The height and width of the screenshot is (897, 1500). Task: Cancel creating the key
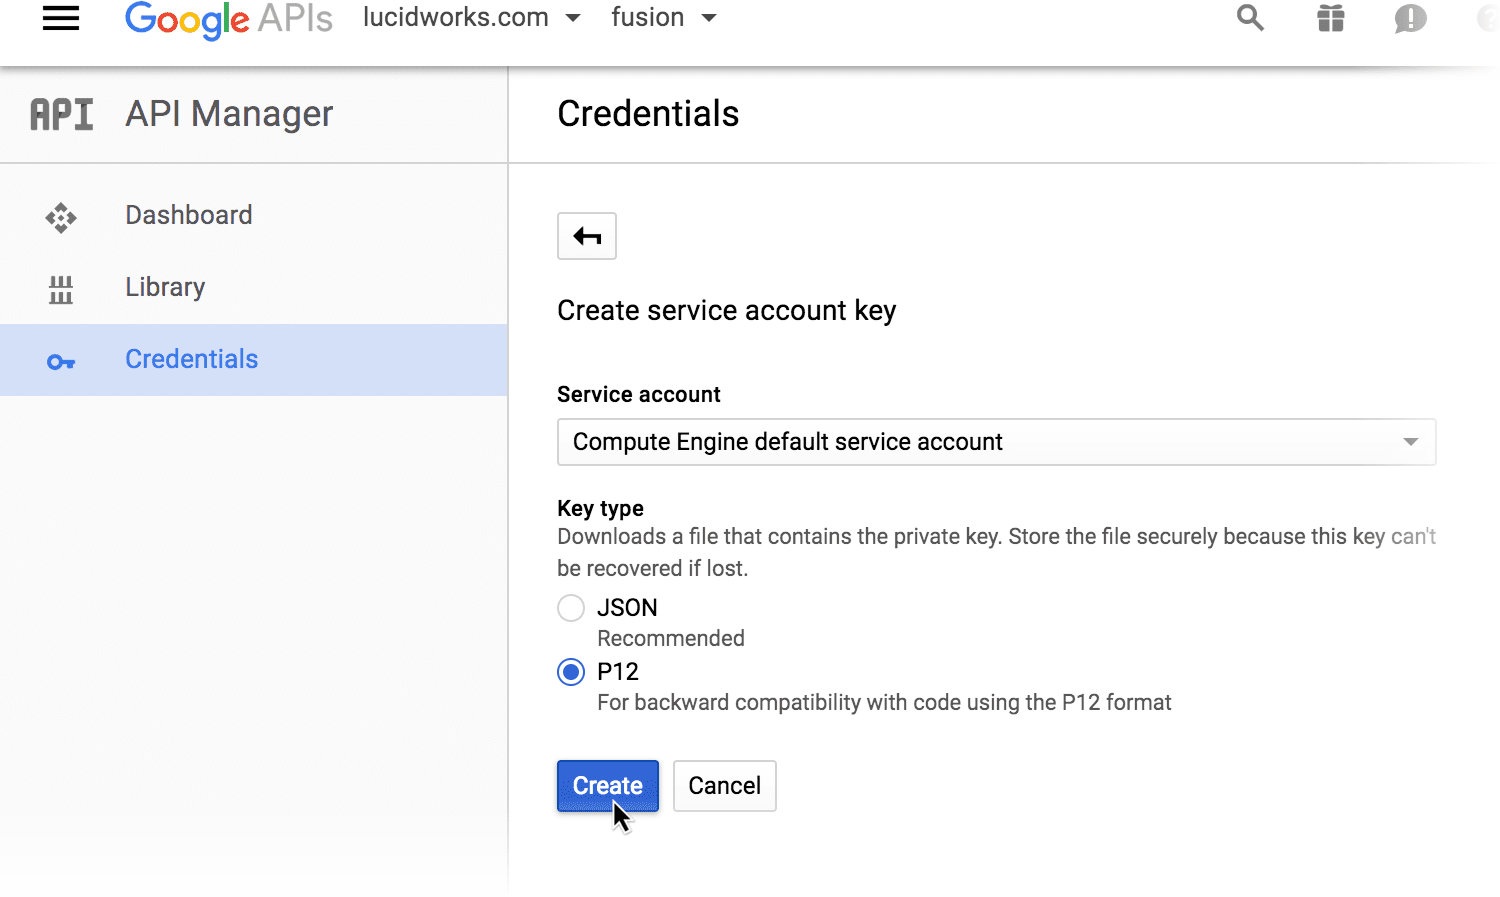[724, 785]
